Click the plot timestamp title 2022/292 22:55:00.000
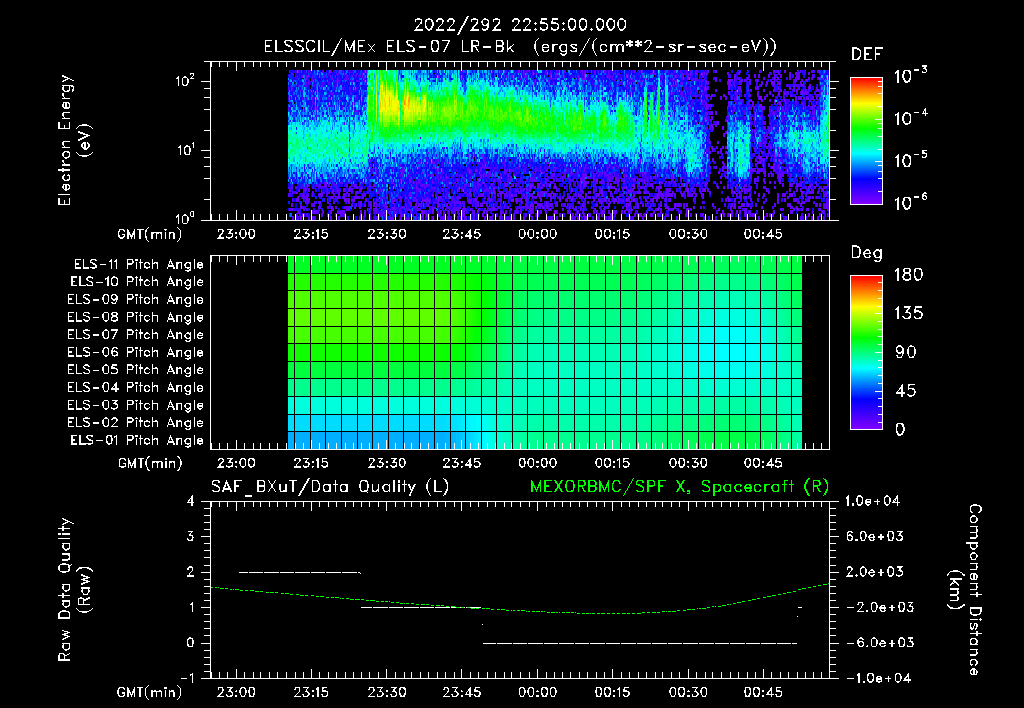Viewport: 1024px width, 708px height. [x=520, y=25]
